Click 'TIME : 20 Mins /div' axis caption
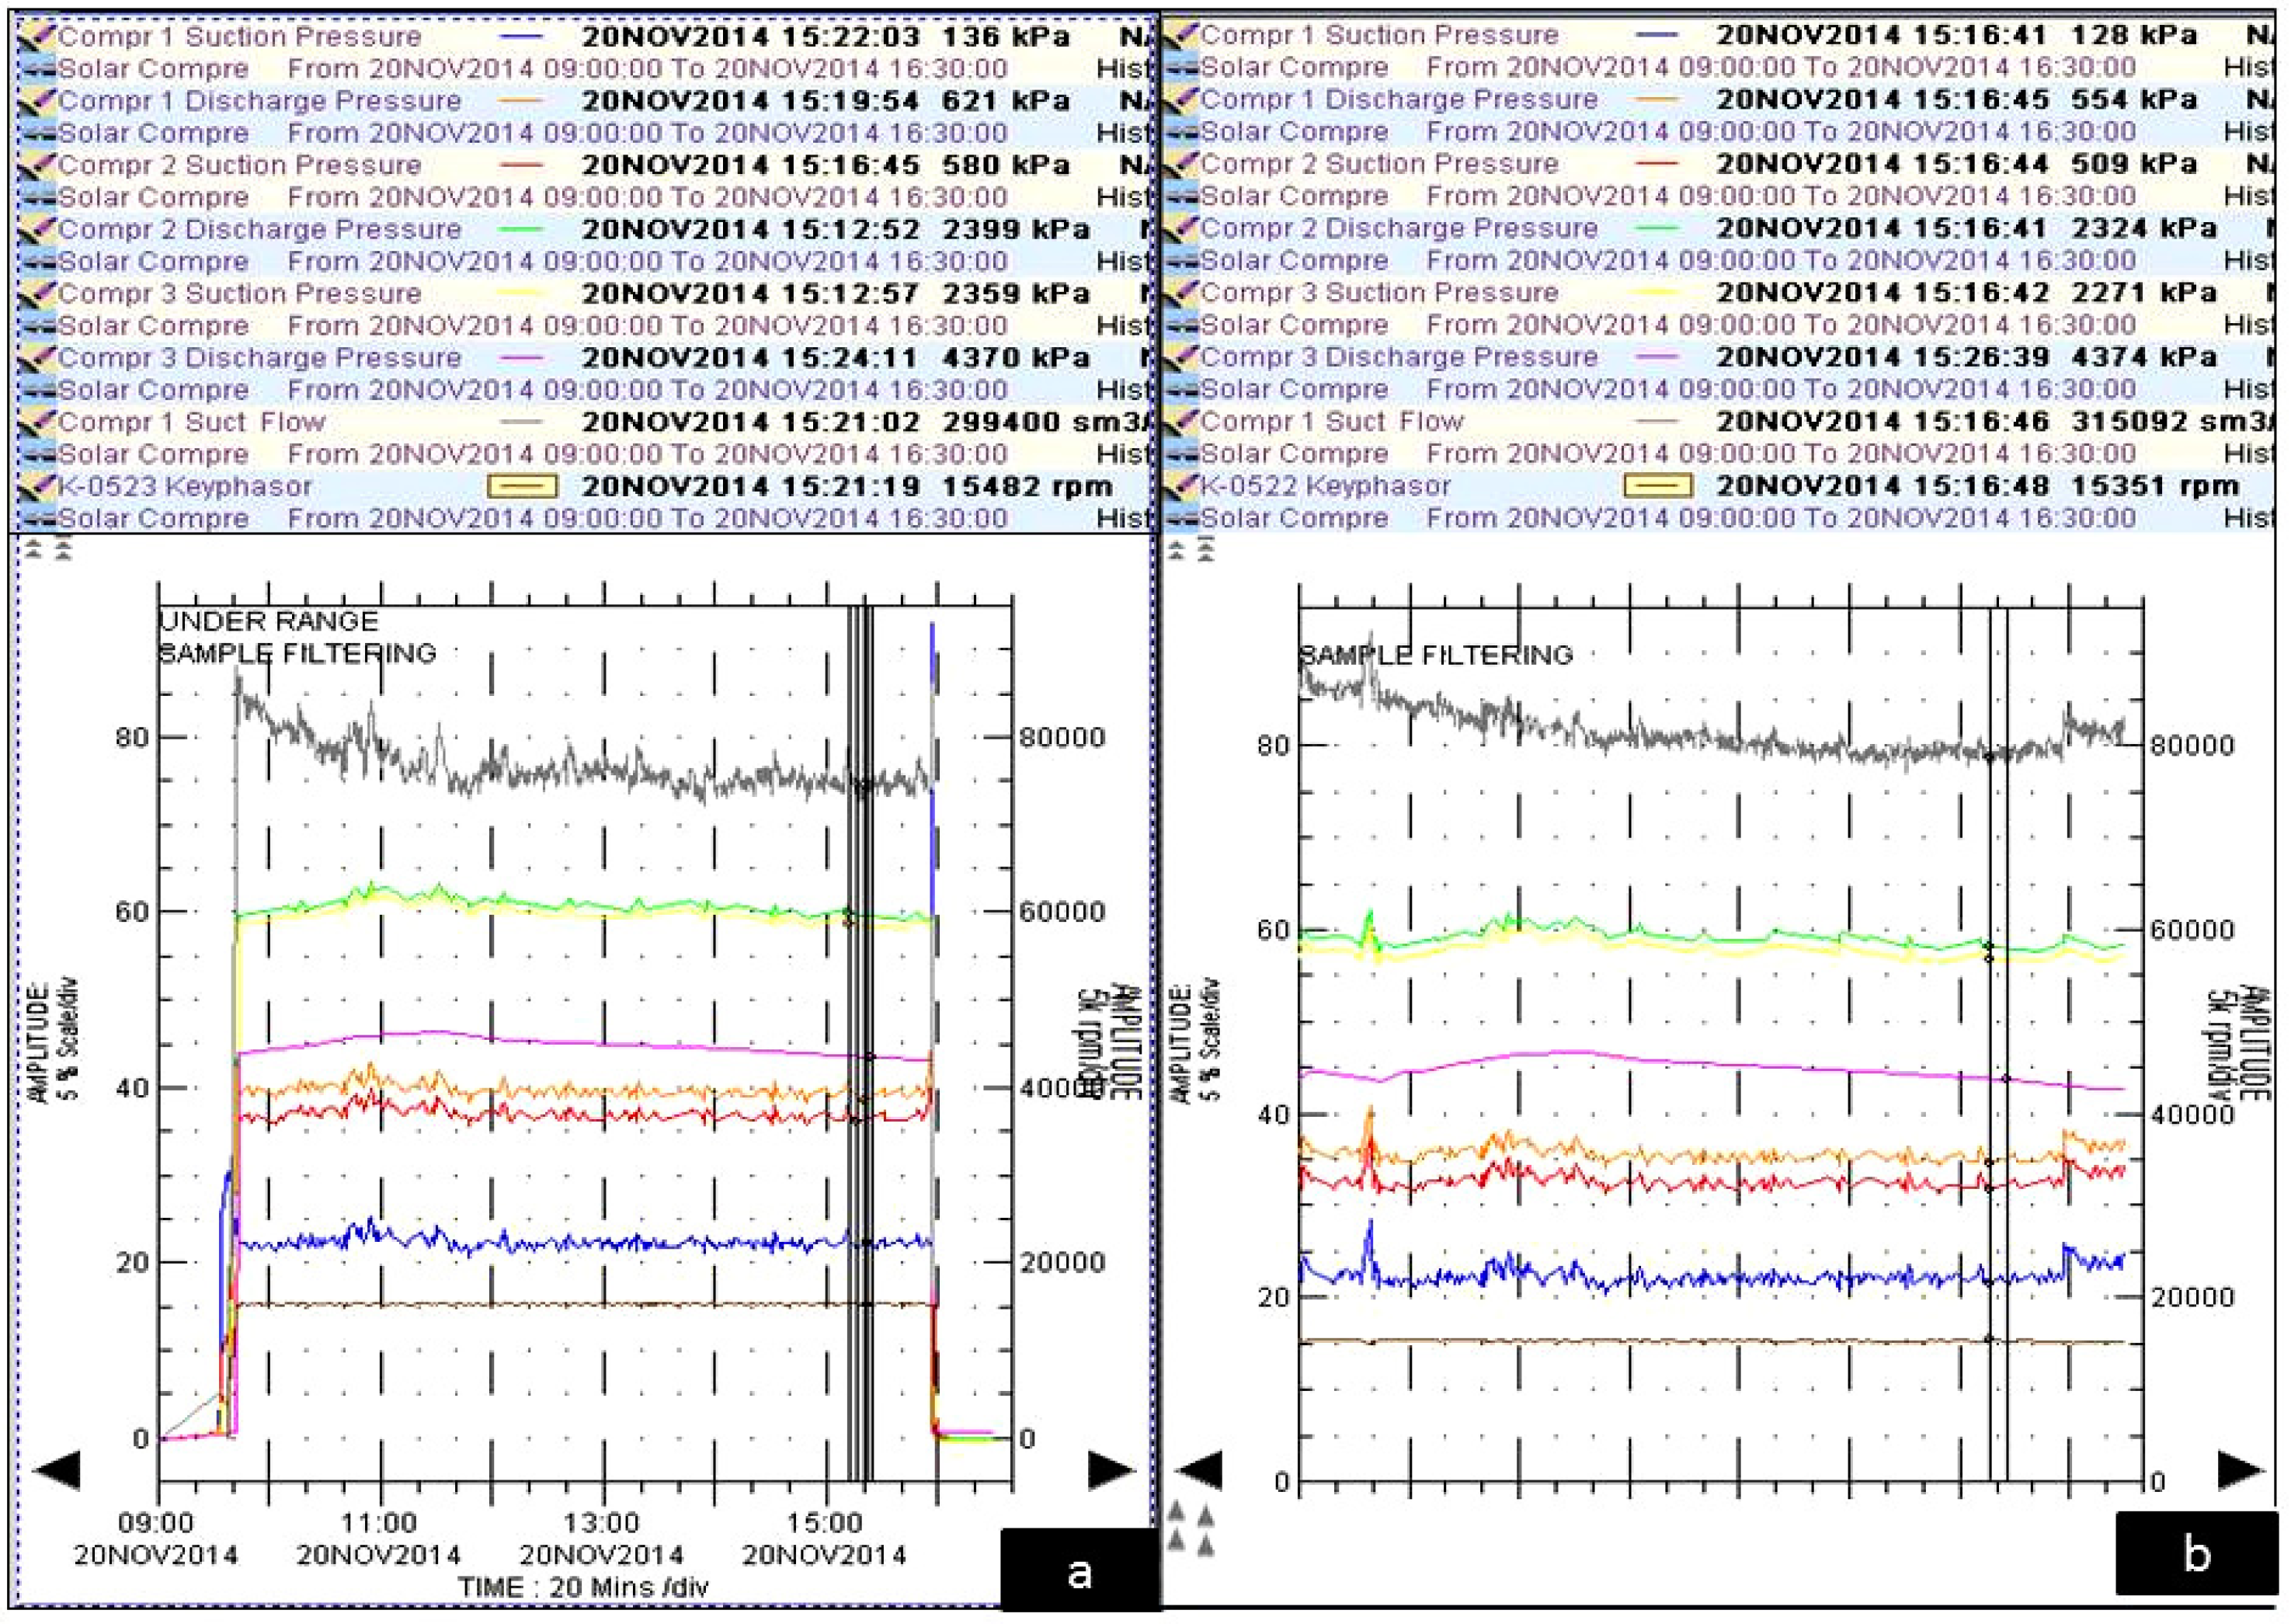This screenshot has height=1624, width=2291. pos(584,1587)
